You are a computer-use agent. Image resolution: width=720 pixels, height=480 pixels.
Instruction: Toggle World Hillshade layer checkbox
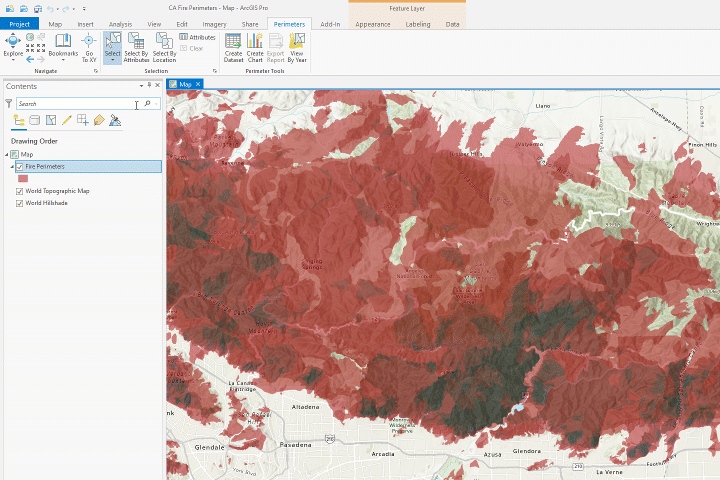coord(19,203)
